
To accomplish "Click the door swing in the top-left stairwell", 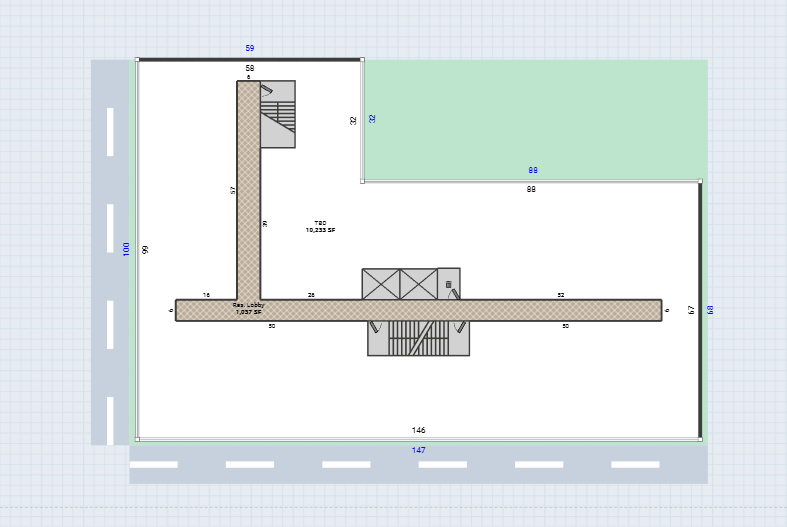I will [267, 90].
